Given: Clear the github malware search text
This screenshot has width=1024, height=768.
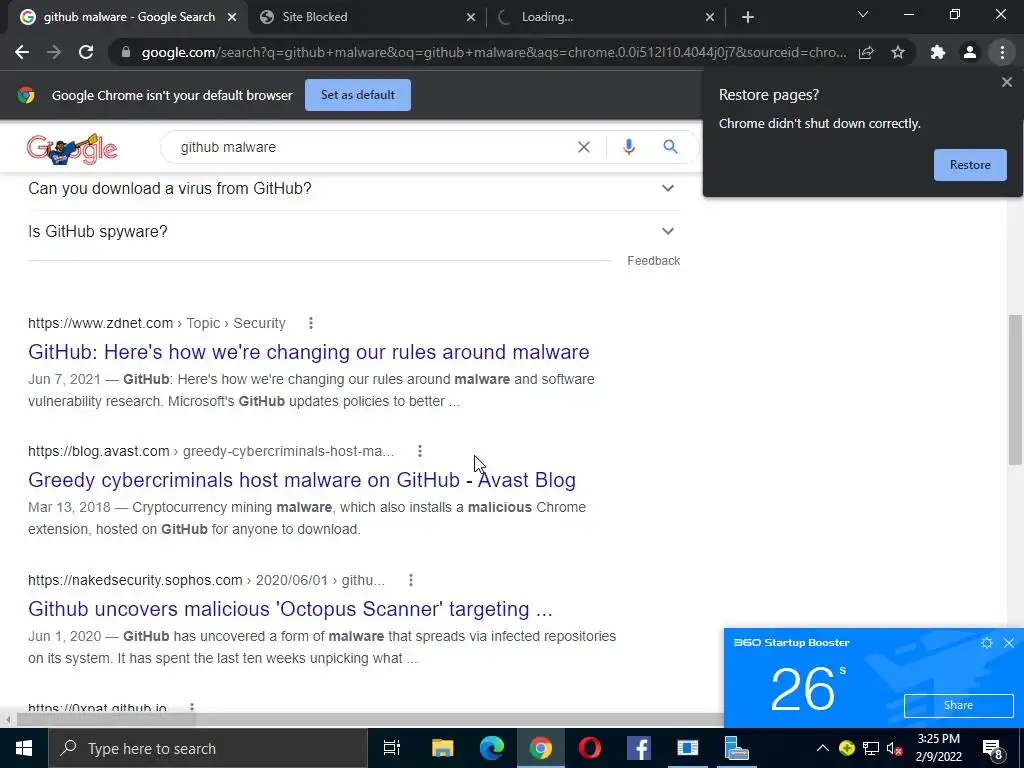Looking at the screenshot, I should [584, 147].
